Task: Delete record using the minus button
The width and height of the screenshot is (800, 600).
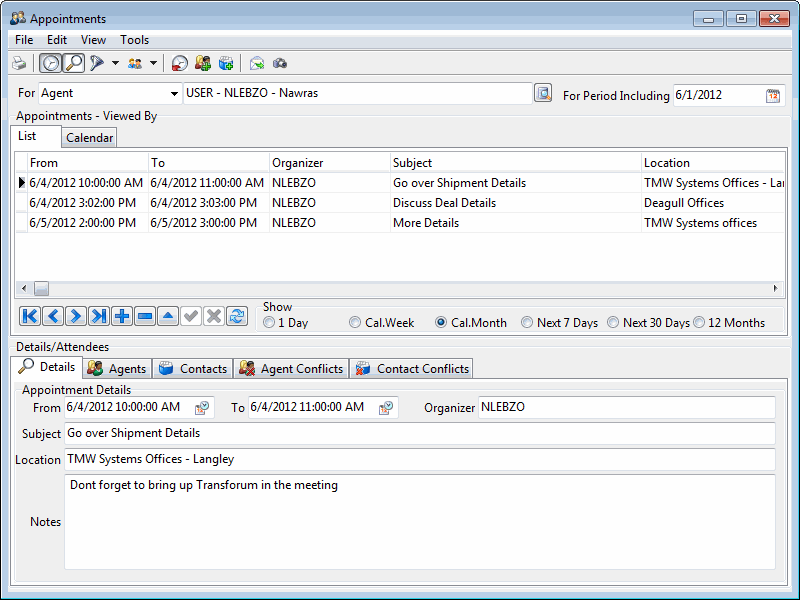Action: (x=145, y=316)
